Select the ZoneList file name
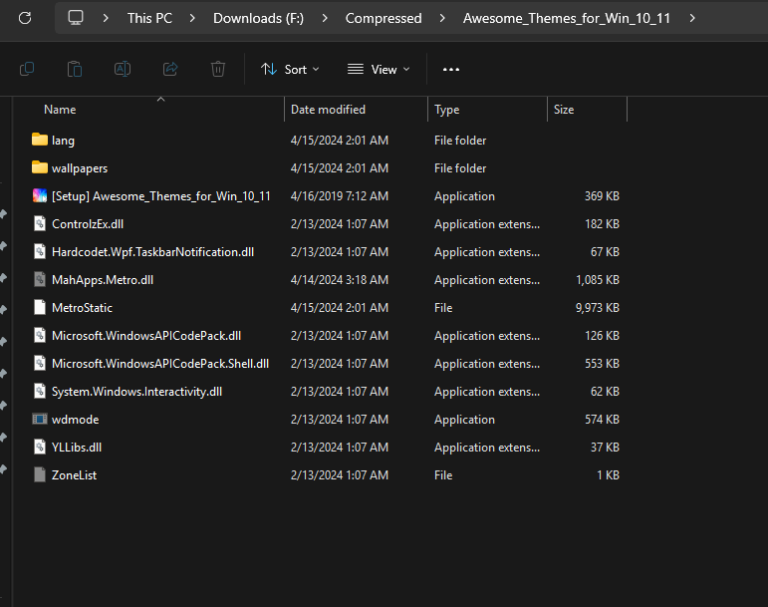 [x=74, y=475]
